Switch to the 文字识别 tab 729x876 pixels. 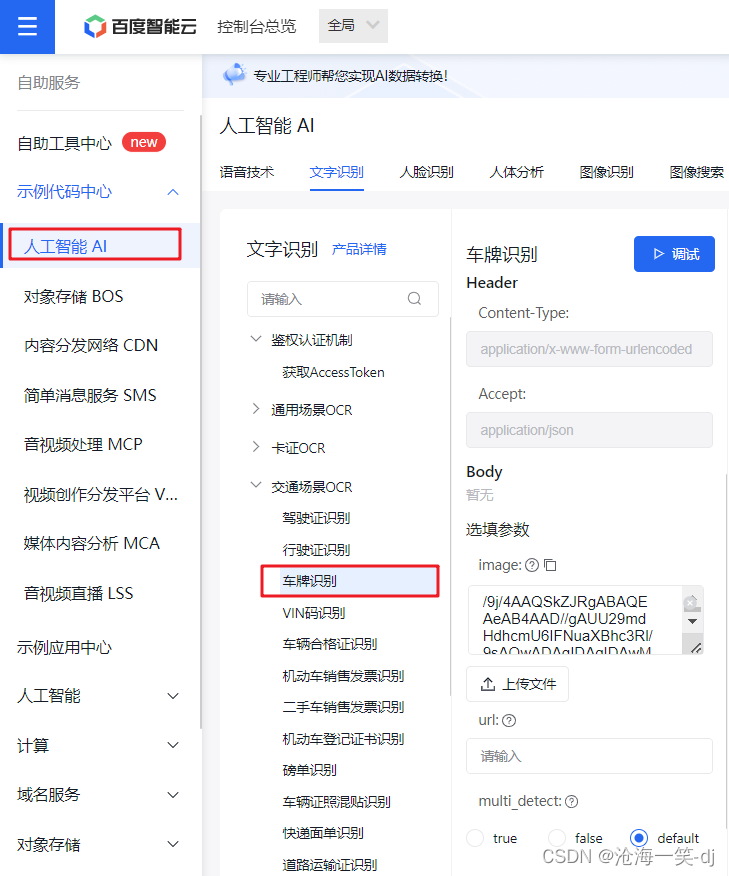coord(337,172)
